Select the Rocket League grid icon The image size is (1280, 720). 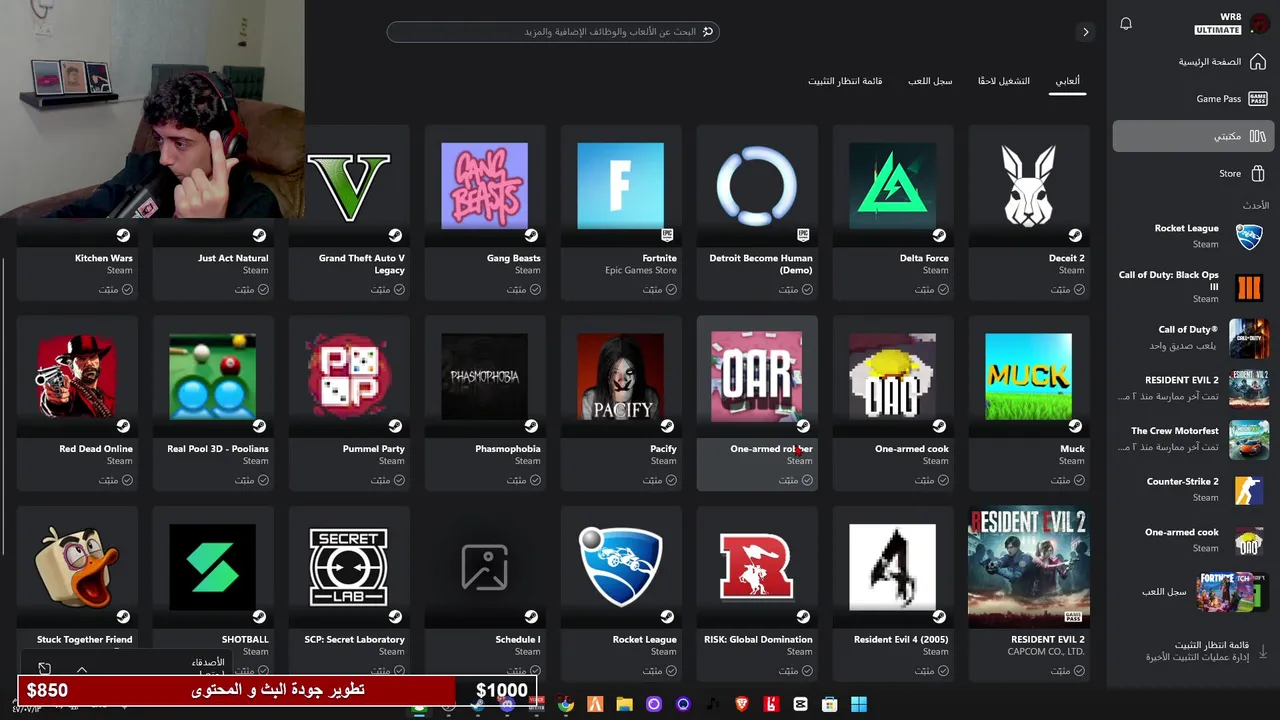[x=620, y=567]
